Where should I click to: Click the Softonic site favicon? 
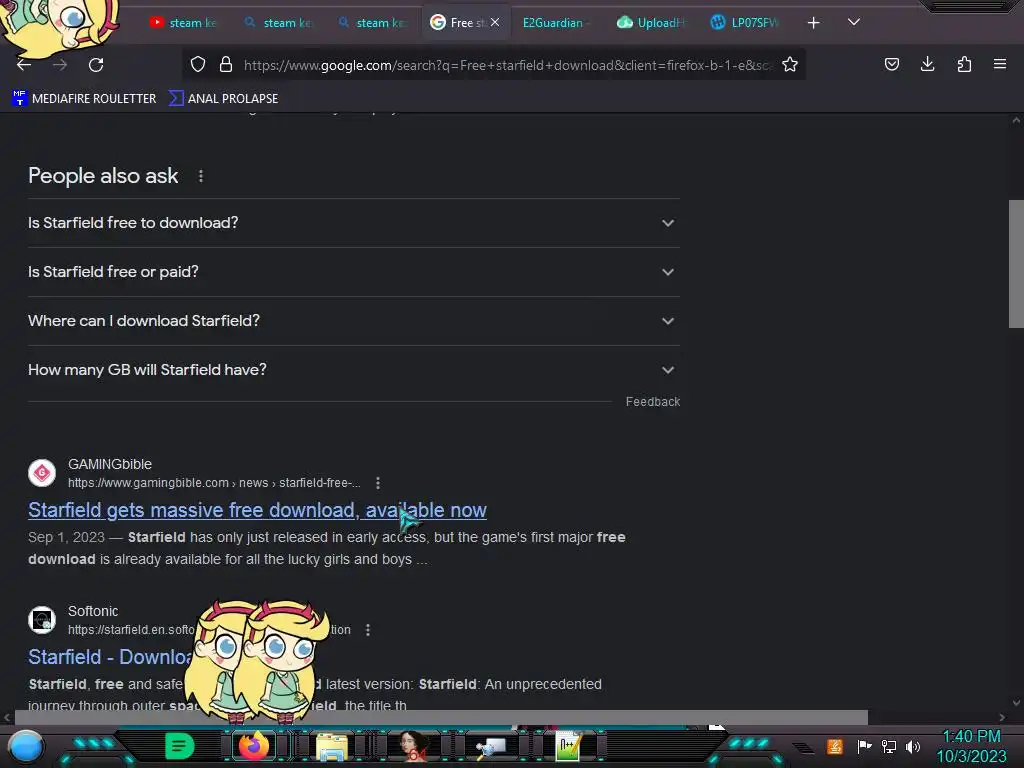coord(42,620)
